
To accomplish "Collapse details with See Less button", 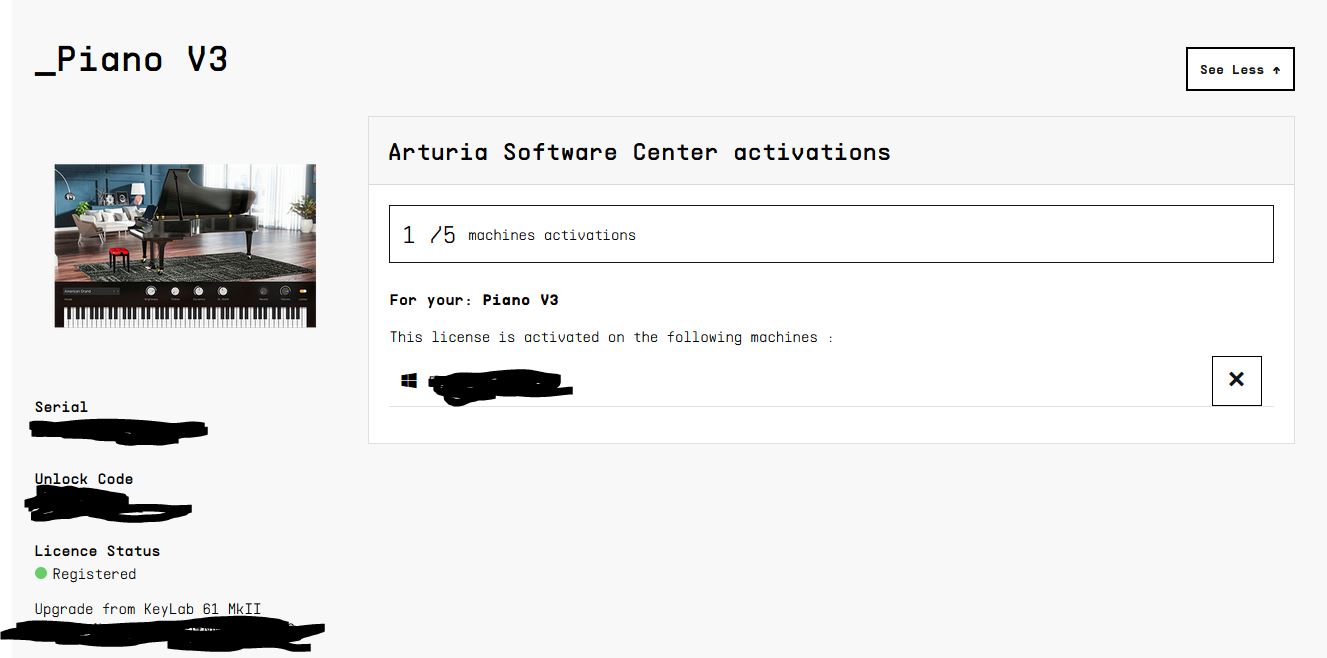I will pyautogui.click(x=1240, y=69).
